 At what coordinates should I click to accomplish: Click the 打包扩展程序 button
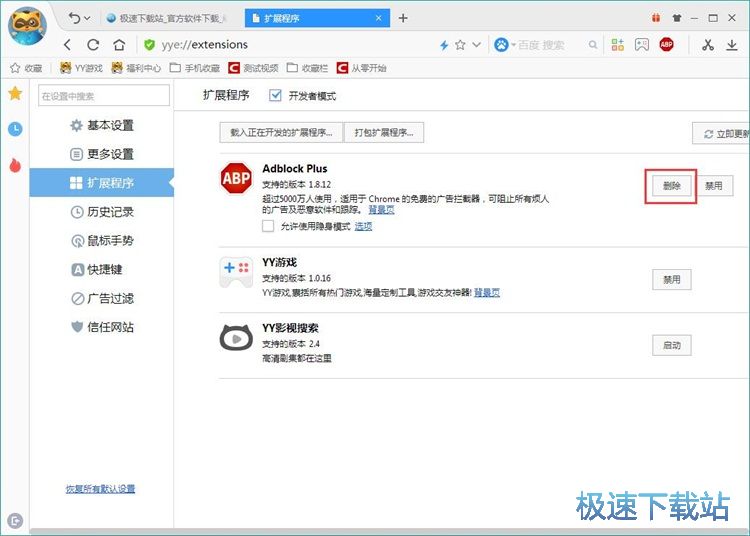point(384,132)
